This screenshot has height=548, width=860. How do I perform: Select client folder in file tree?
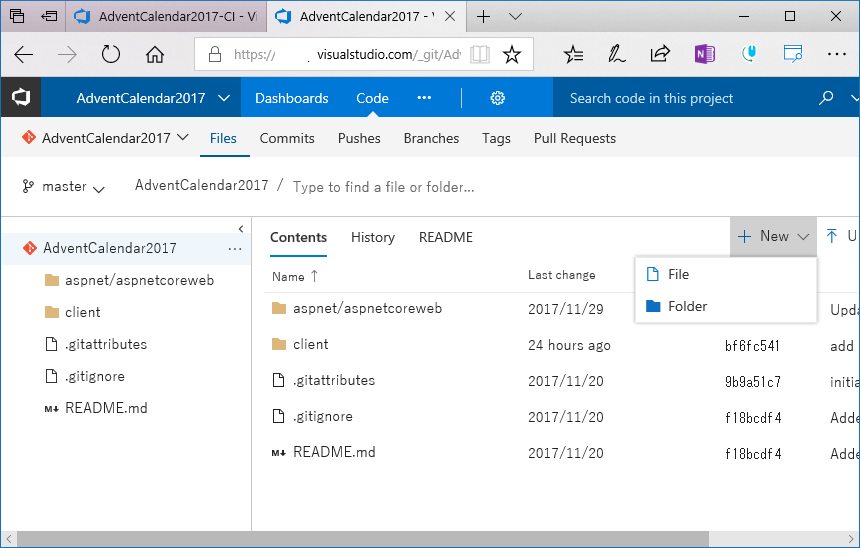point(82,312)
